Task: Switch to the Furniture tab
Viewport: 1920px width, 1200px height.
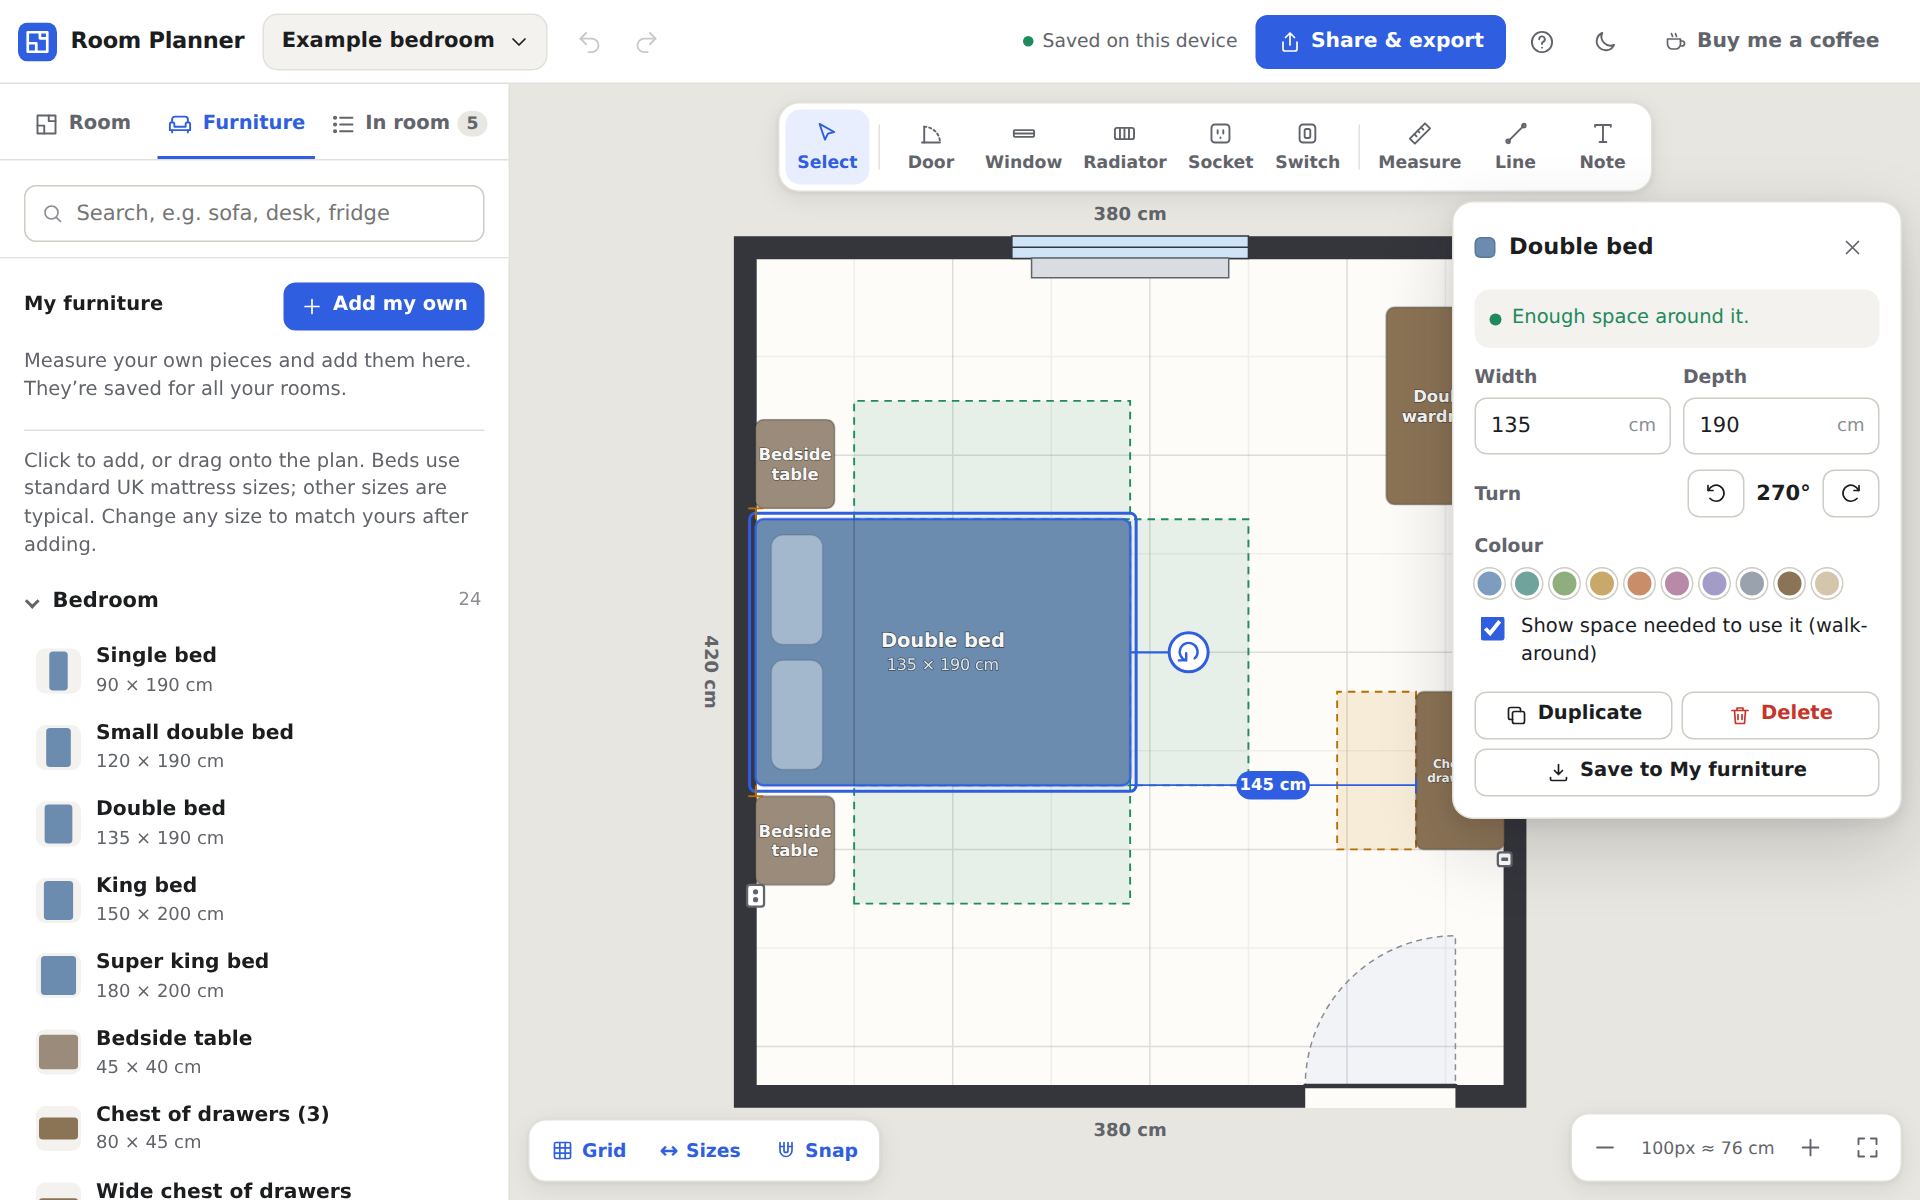Action: pyautogui.click(x=236, y=123)
